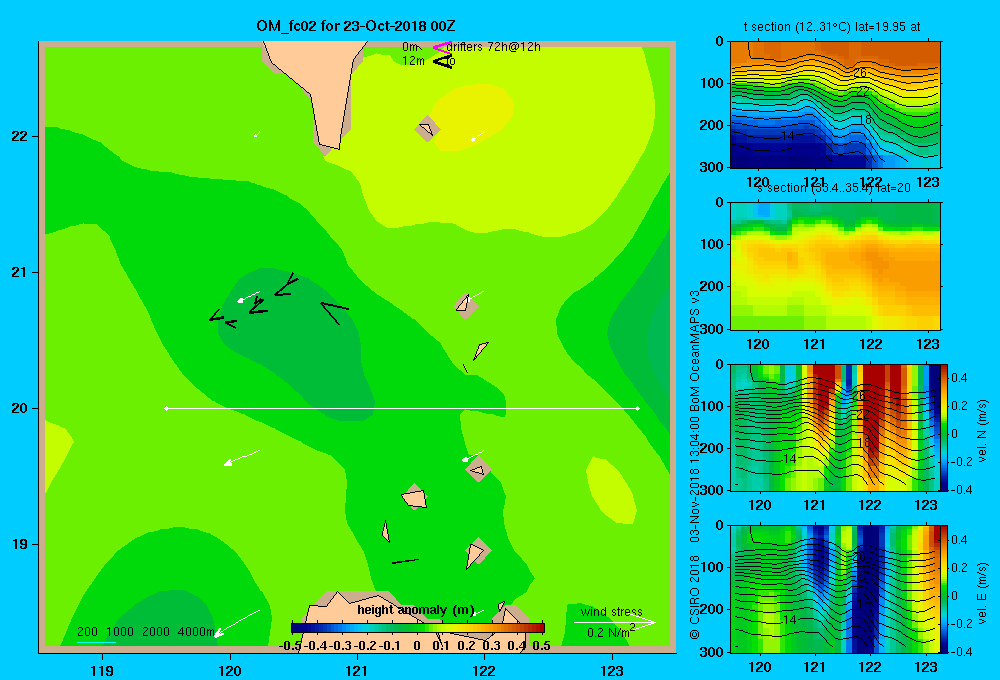Click the dark blue -0.5 end of height anomaly colorbar

click(296, 628)
